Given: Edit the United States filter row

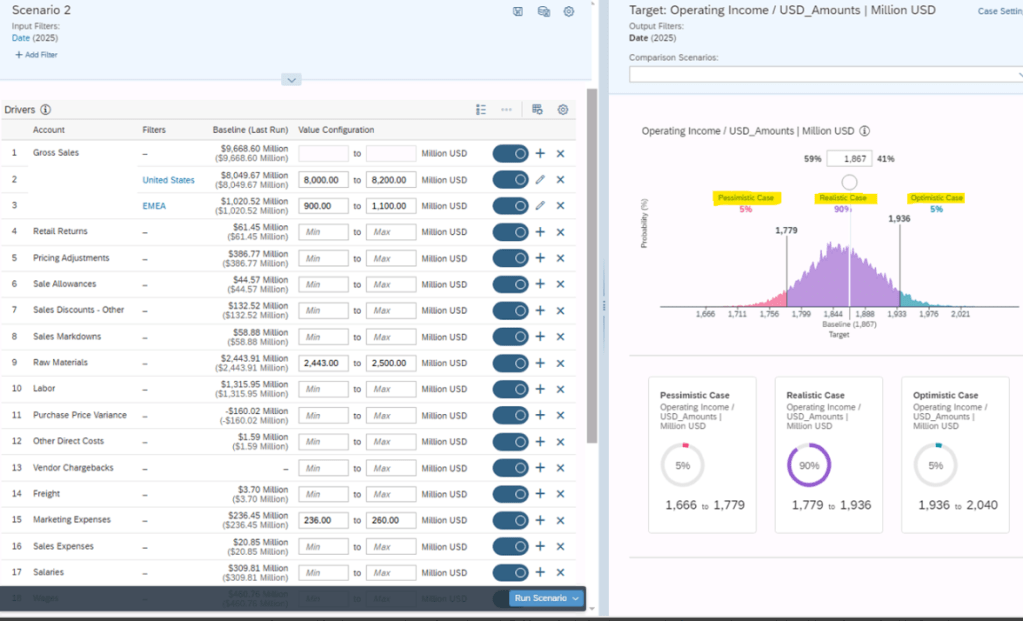Looking at the screenshot, I should click(x=540, y=180).
